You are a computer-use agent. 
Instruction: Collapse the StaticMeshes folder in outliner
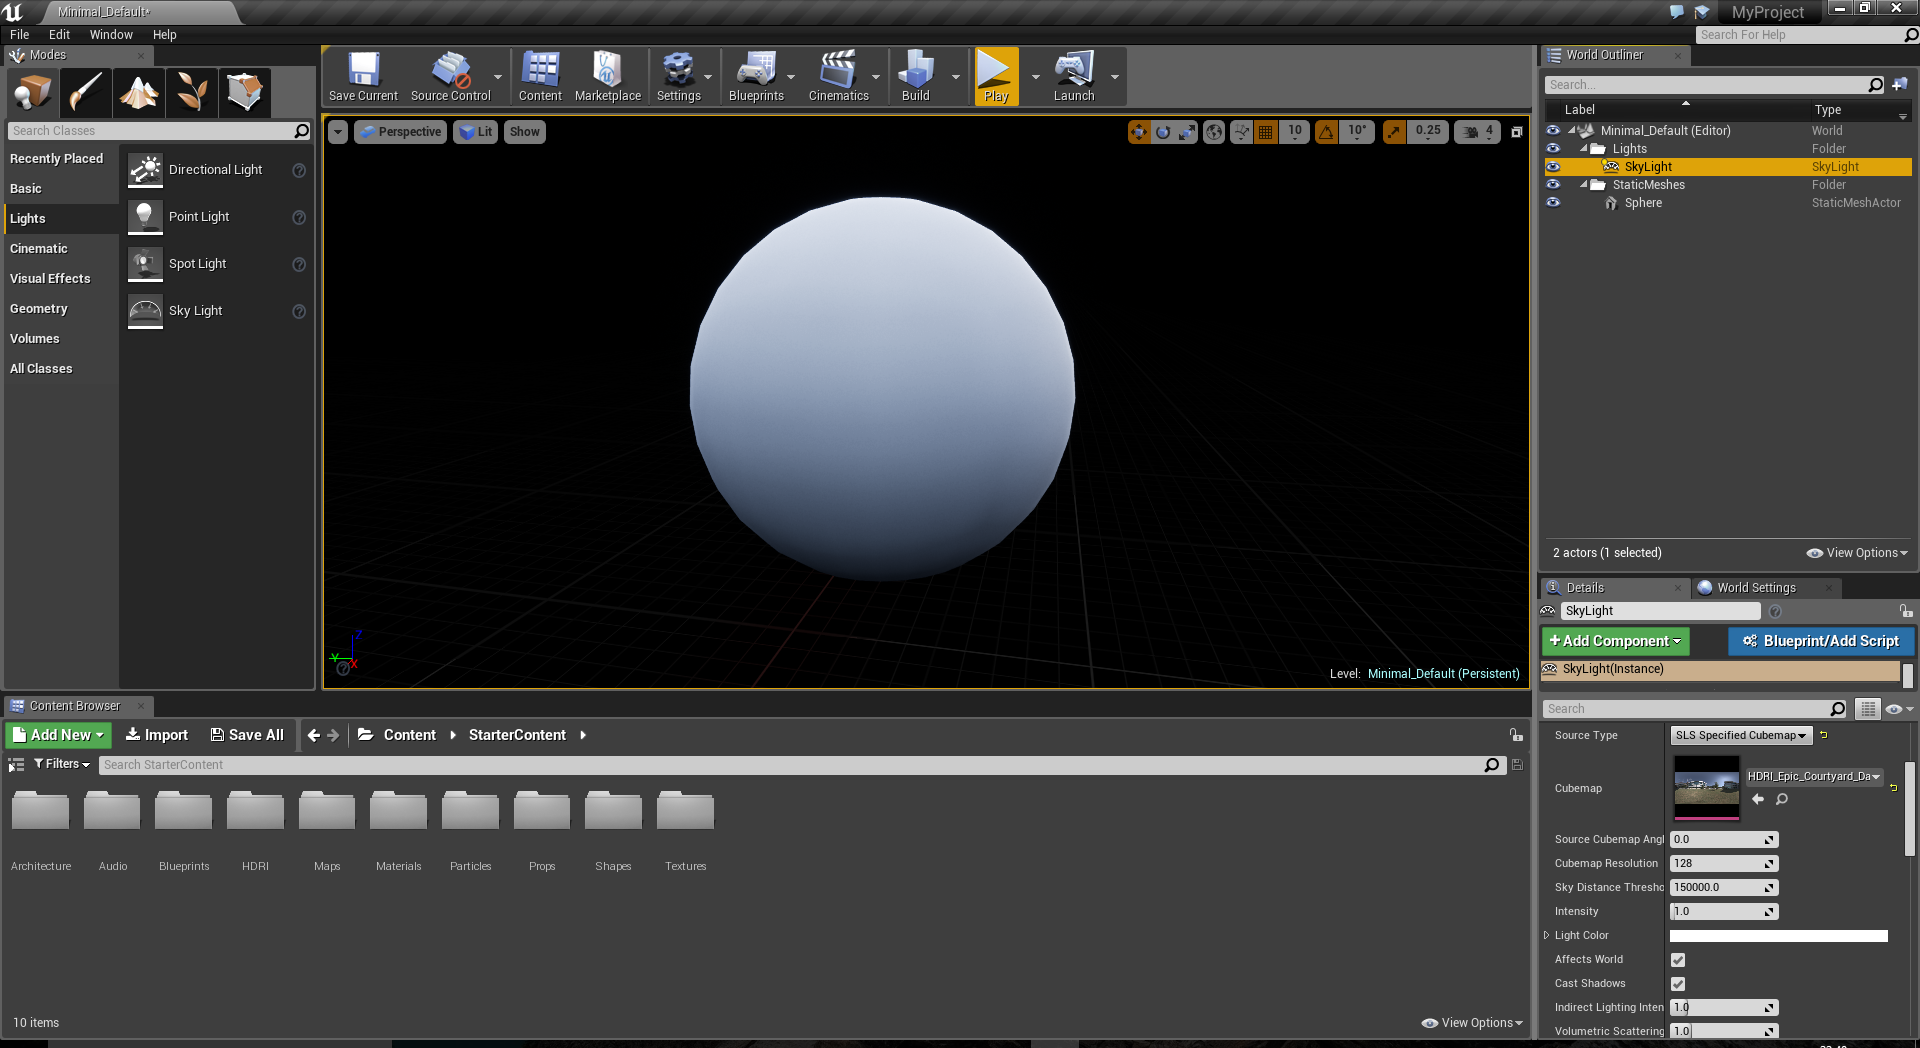coord(1584,185)
